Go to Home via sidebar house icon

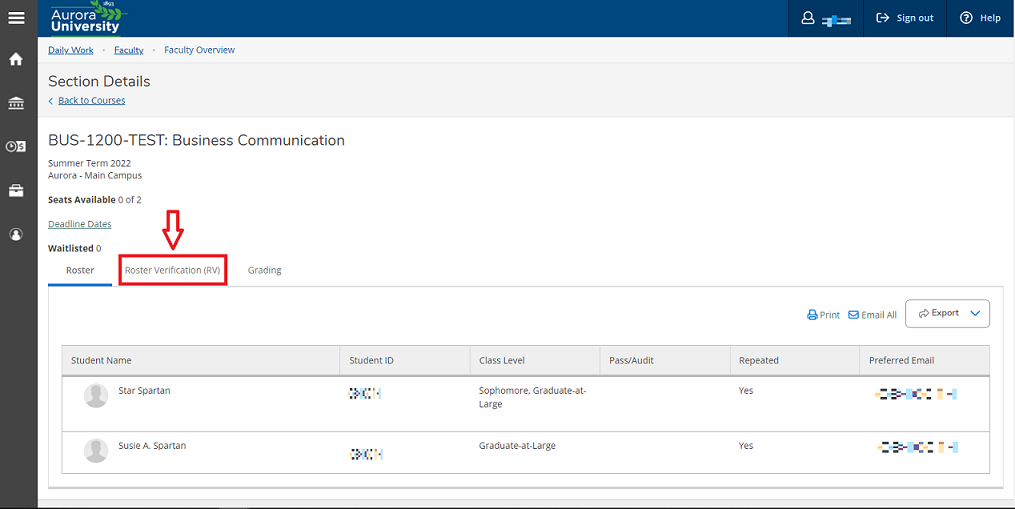[16, 60]
